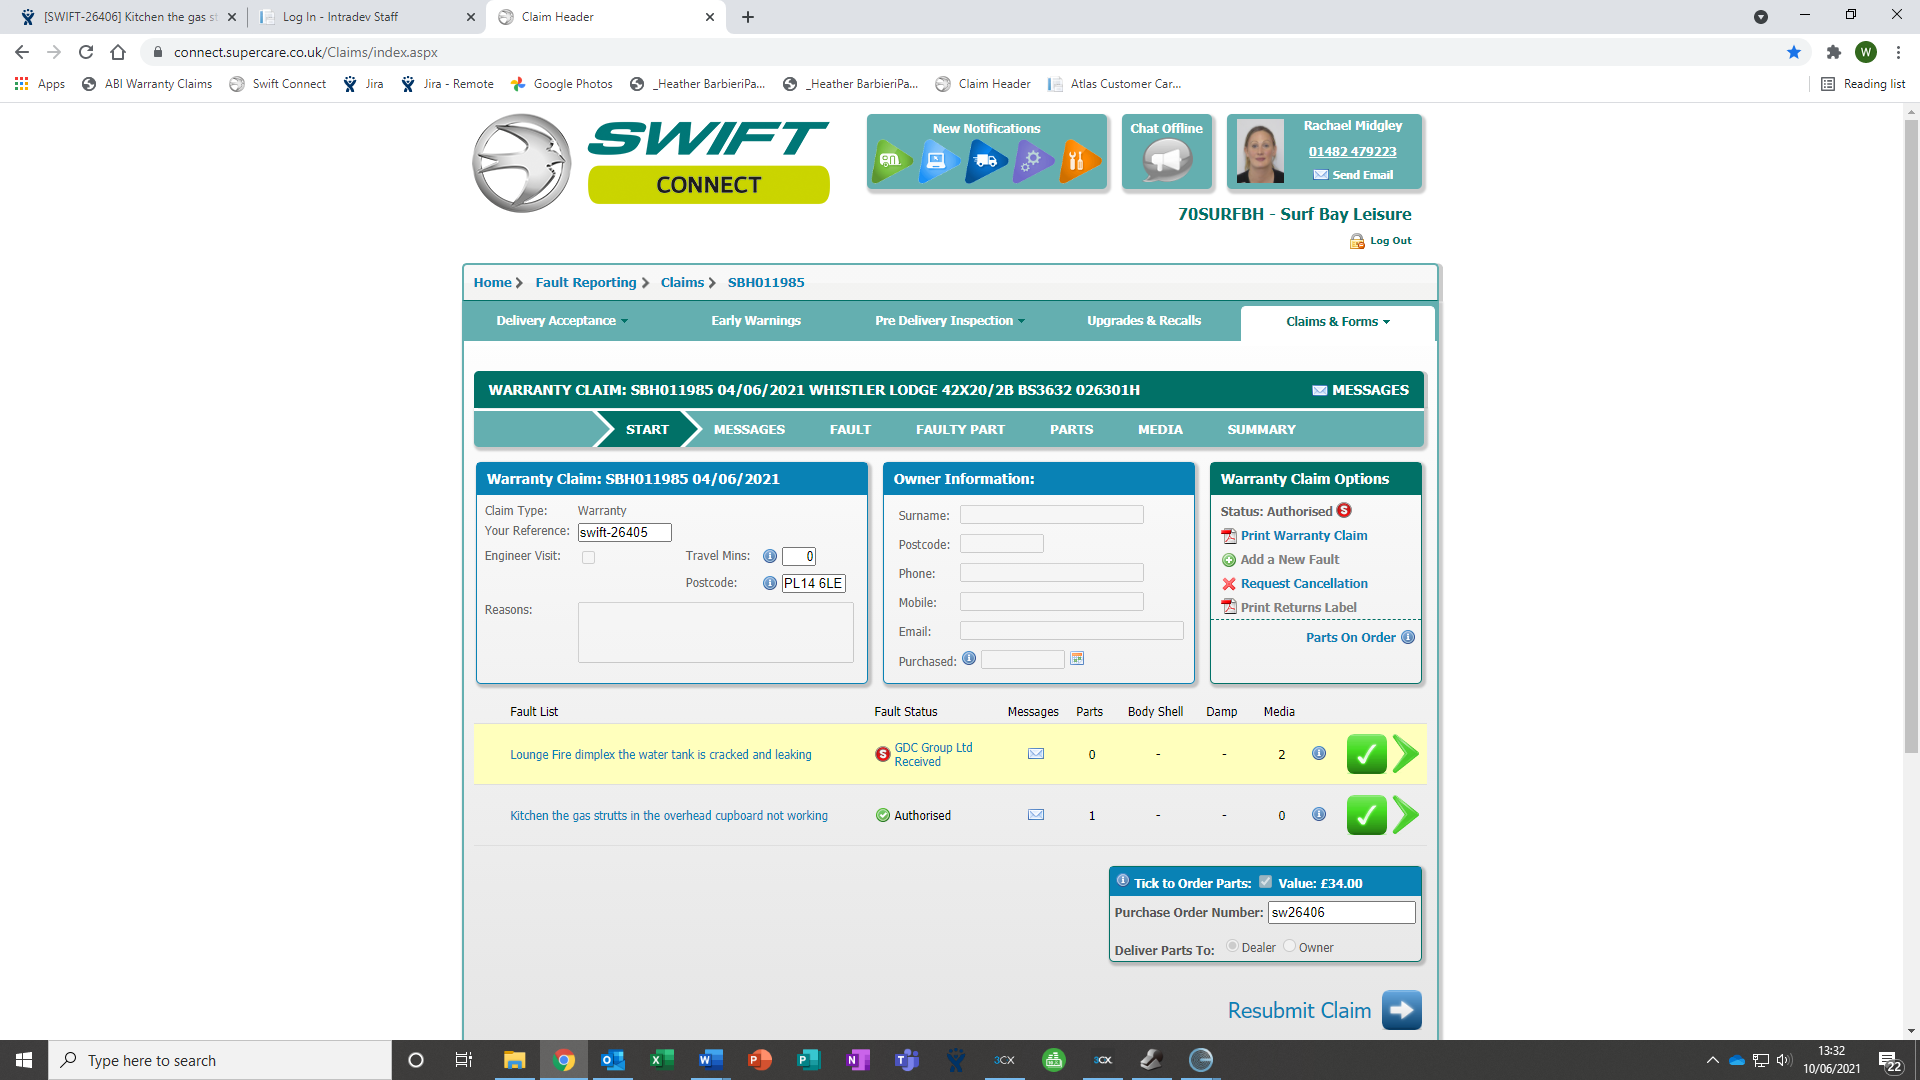Click green tick for Kitchen gas struts fault

pyautogui.click(x=1366, y=816)
